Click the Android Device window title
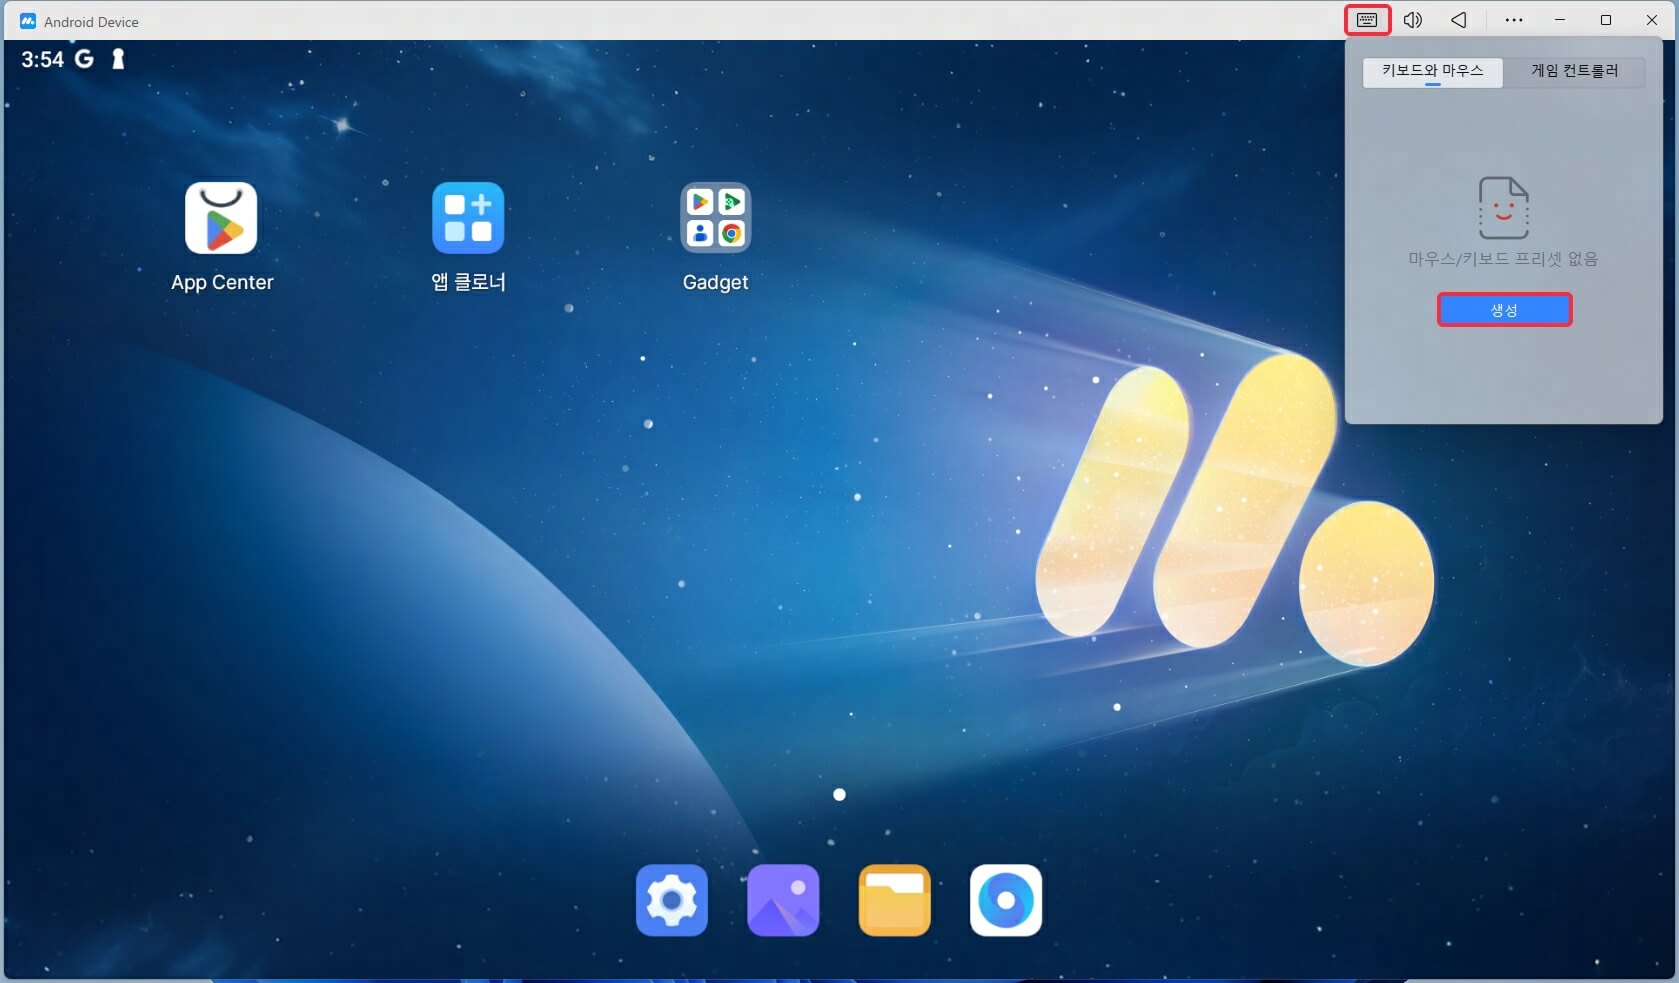Screen dimensions: 1679x983 coord(91,22)
